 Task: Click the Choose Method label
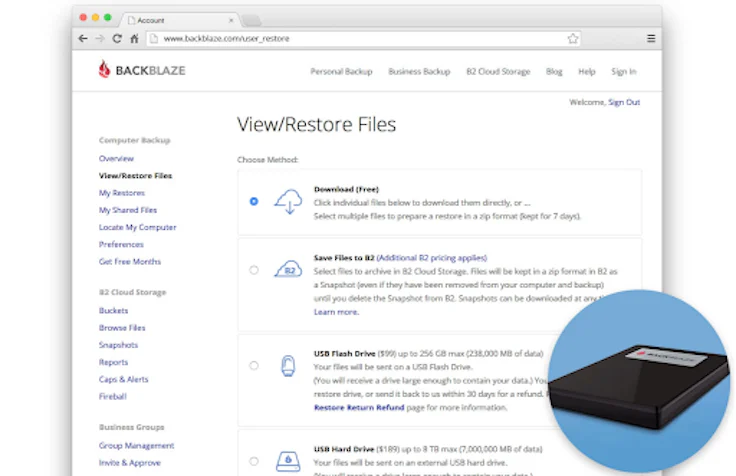[268, 160]
